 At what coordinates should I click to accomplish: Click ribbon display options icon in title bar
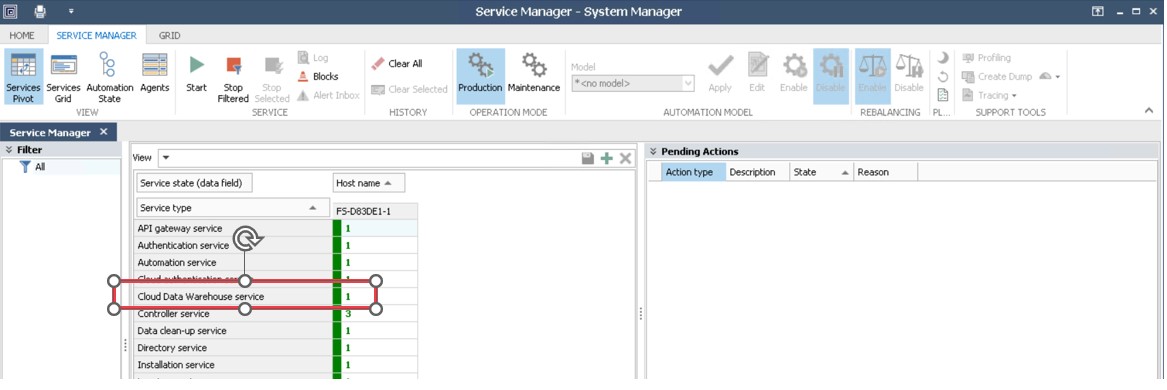click(1098, 11)
